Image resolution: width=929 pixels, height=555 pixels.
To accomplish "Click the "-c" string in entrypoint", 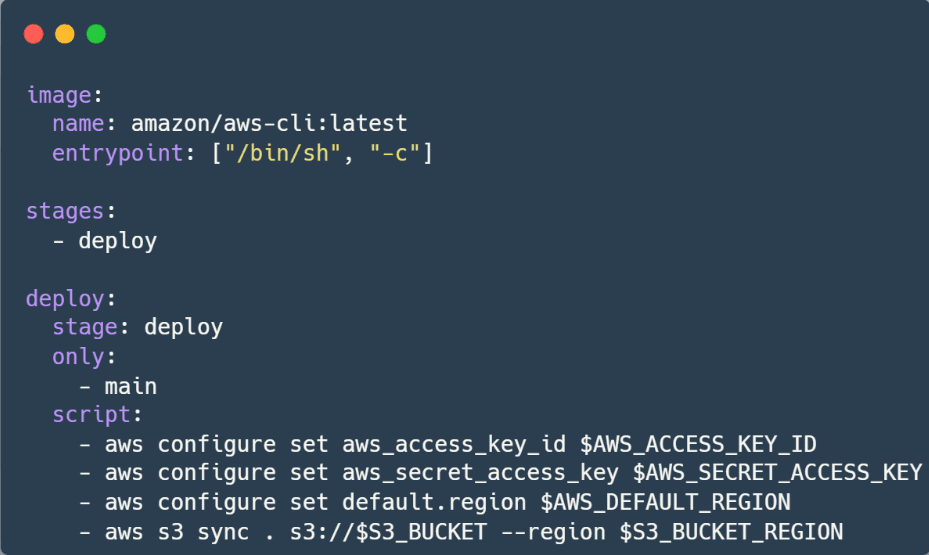I will click(x=395, y=153).
